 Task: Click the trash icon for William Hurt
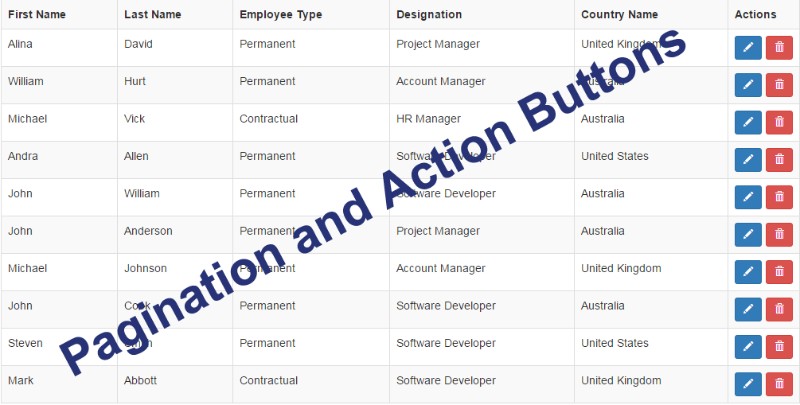tap(779, 85)
